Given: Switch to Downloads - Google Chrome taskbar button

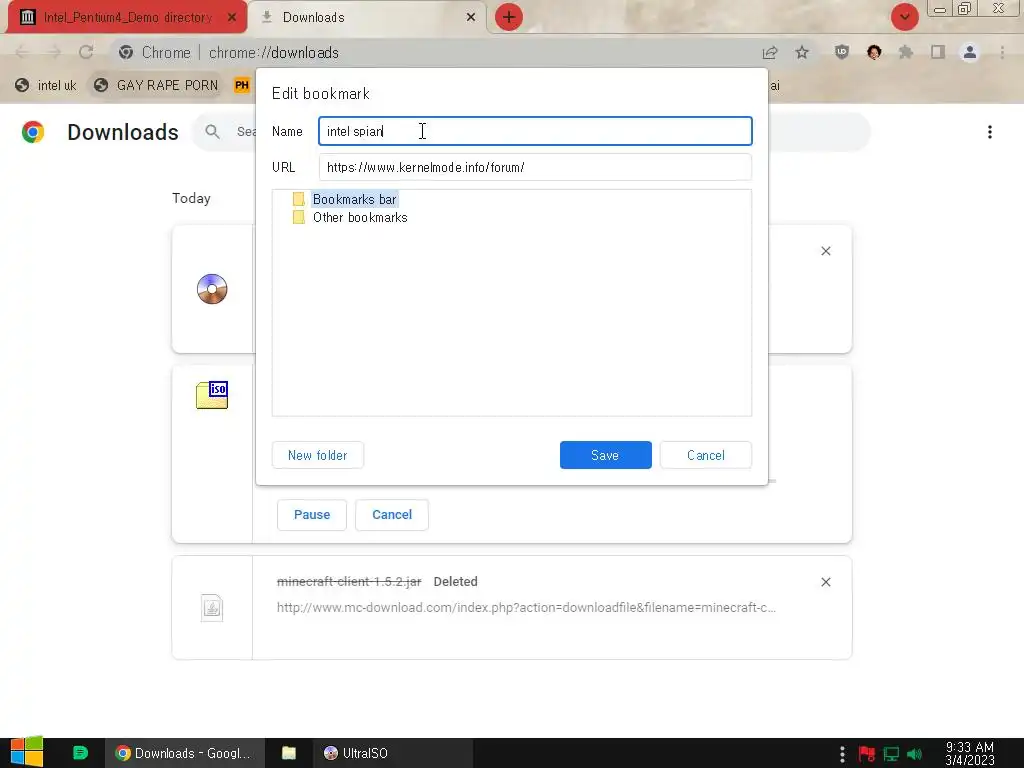Looking at the screenshot, I should tap(185, 753).
